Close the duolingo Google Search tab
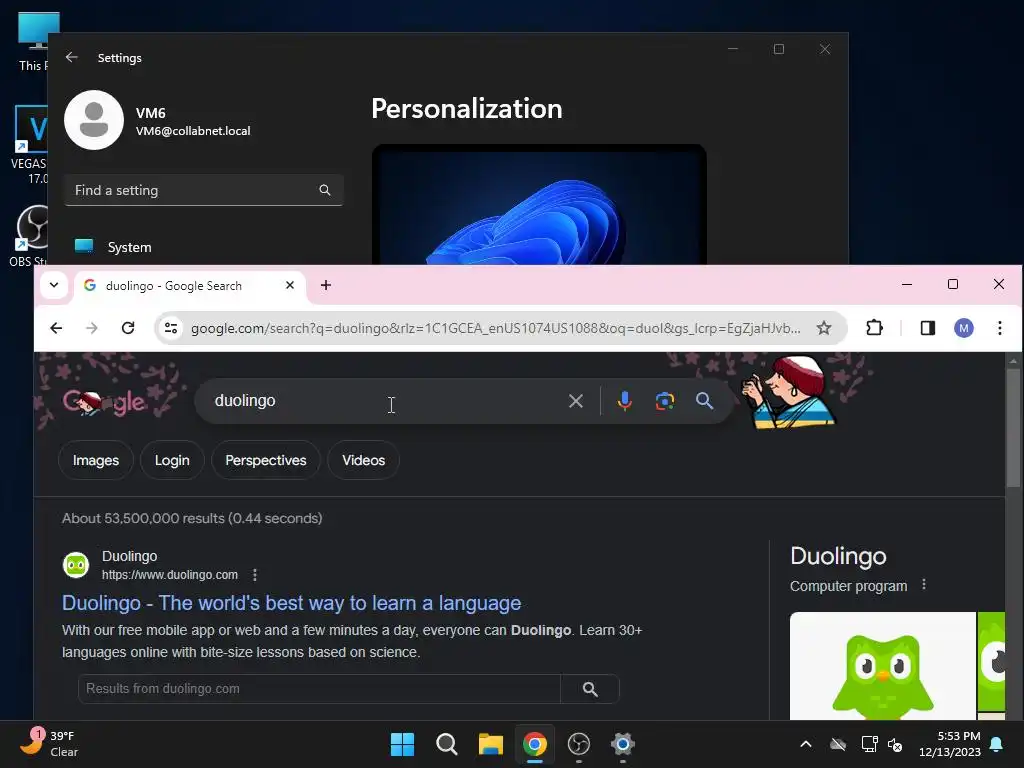The height and width of the screenshot is (768, 1024). click(x=290, y=285)
